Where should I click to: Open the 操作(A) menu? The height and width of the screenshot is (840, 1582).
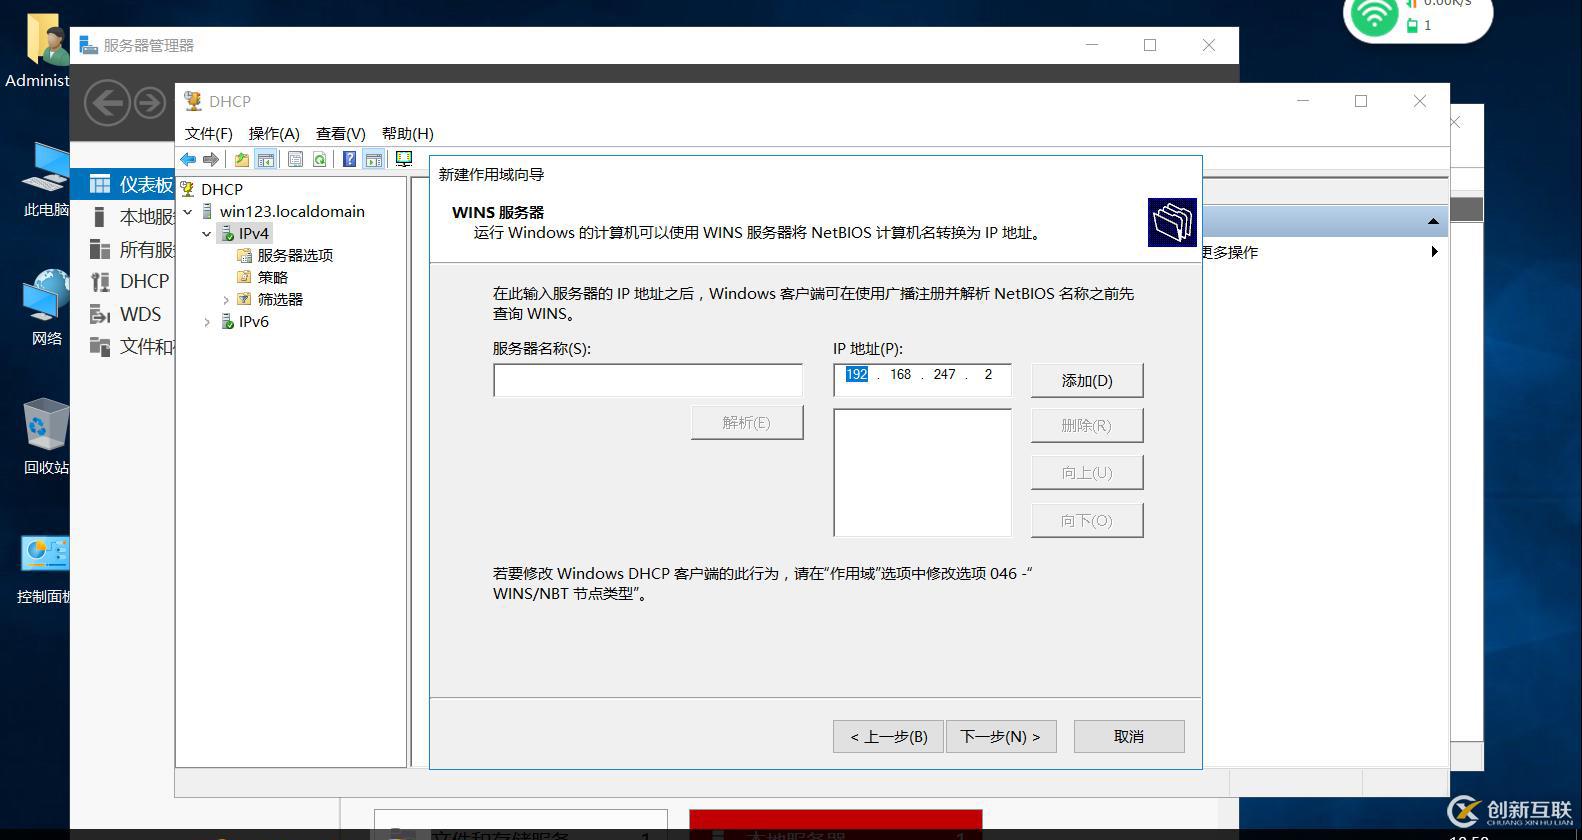click(x=274, y=133)
